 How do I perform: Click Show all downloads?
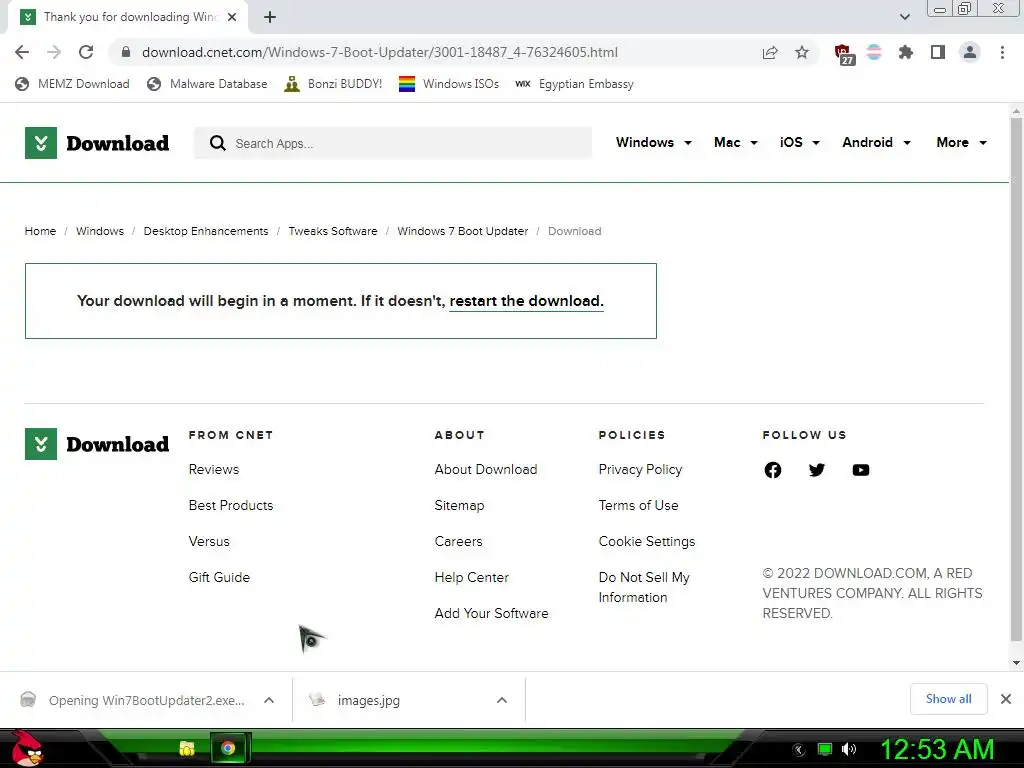tap(948, 699)
